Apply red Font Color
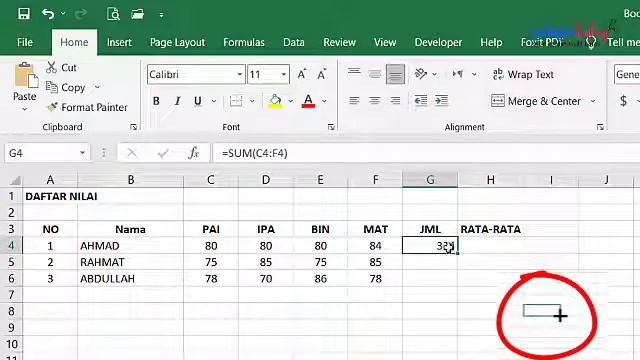This screenshot has width=640, height=360. tap(308, 101)
